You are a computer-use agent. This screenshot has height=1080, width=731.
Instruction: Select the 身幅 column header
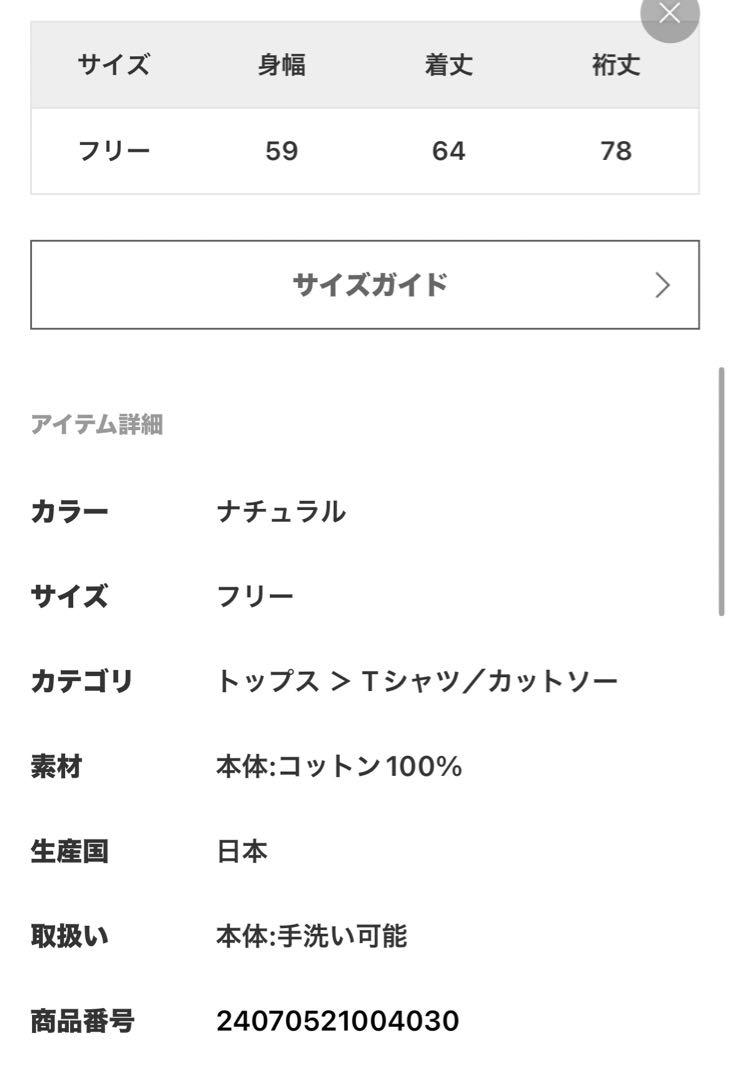point(281,65)
